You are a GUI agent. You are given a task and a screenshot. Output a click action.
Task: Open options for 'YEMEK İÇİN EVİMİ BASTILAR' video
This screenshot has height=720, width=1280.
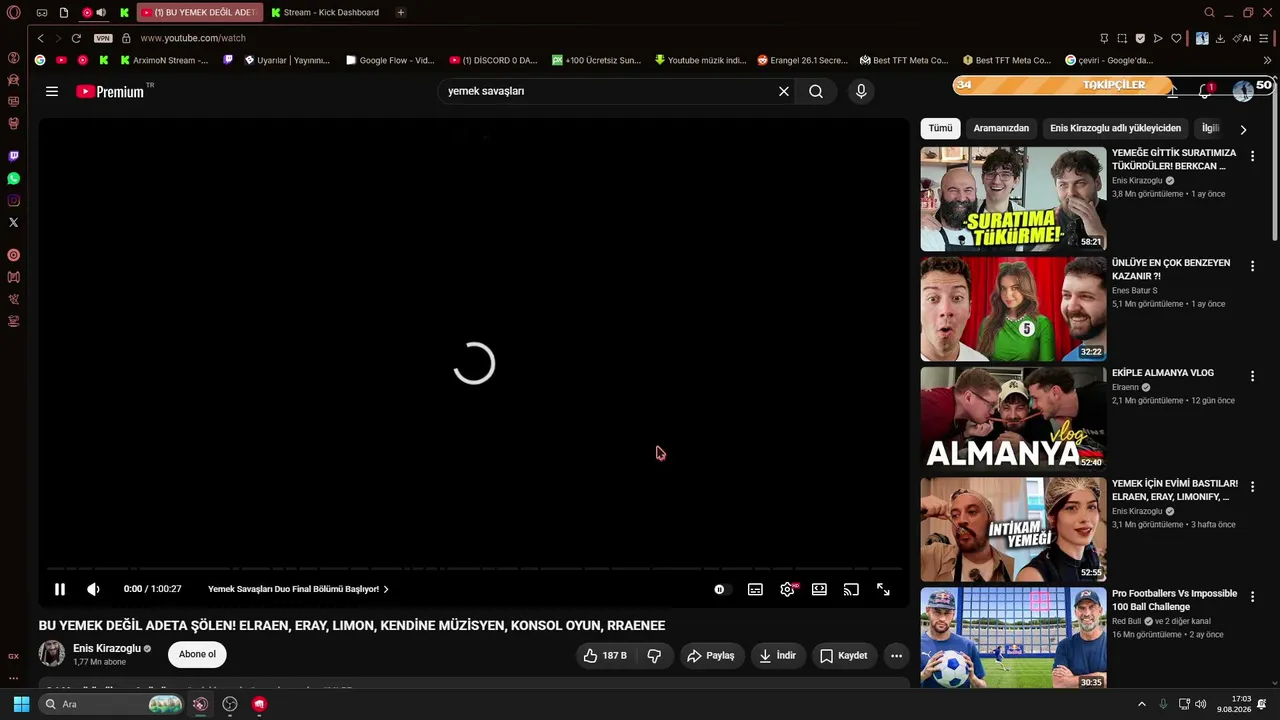[1252, 486]
